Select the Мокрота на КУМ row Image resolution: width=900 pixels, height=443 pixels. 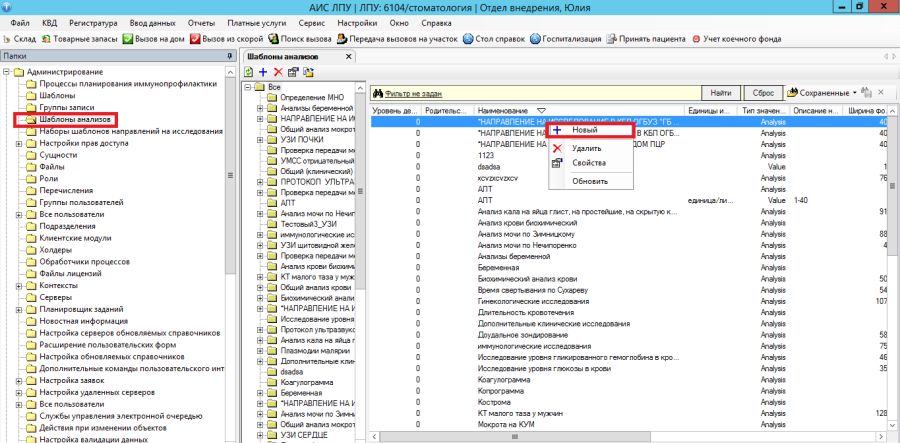pyautogui.click(x=629, y=425)
